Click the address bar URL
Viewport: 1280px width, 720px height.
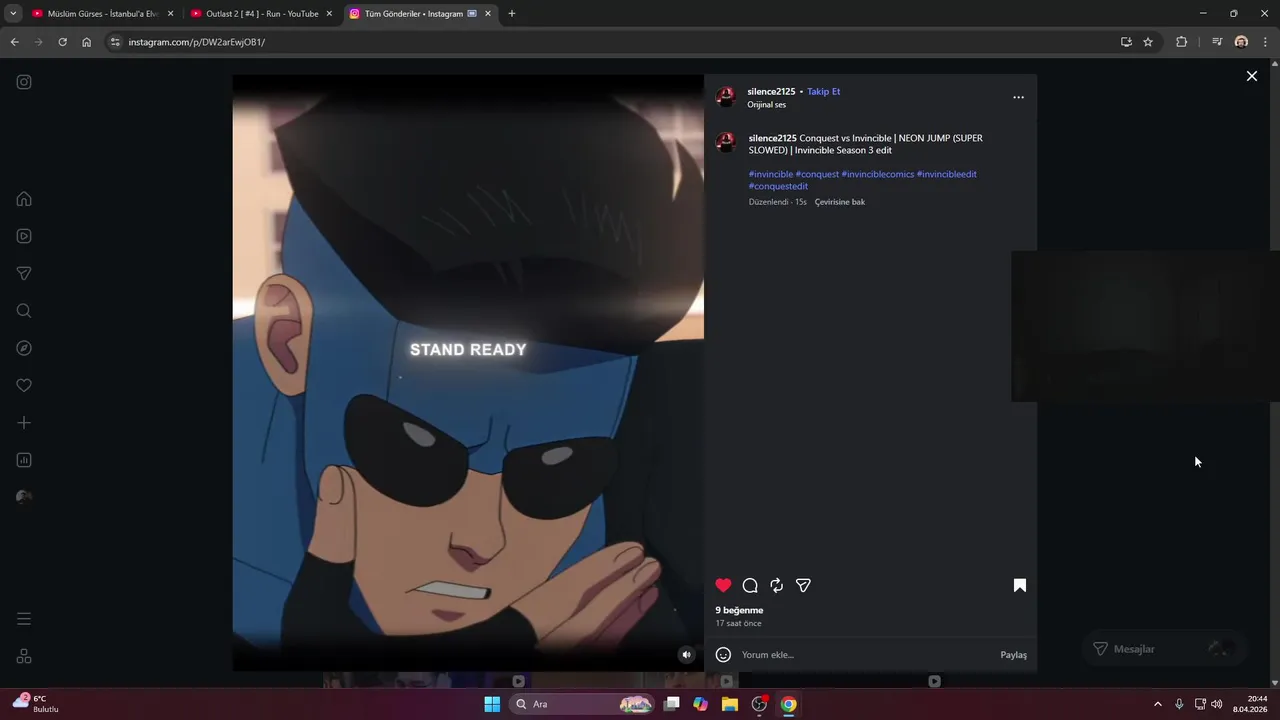tap(196, 42)
